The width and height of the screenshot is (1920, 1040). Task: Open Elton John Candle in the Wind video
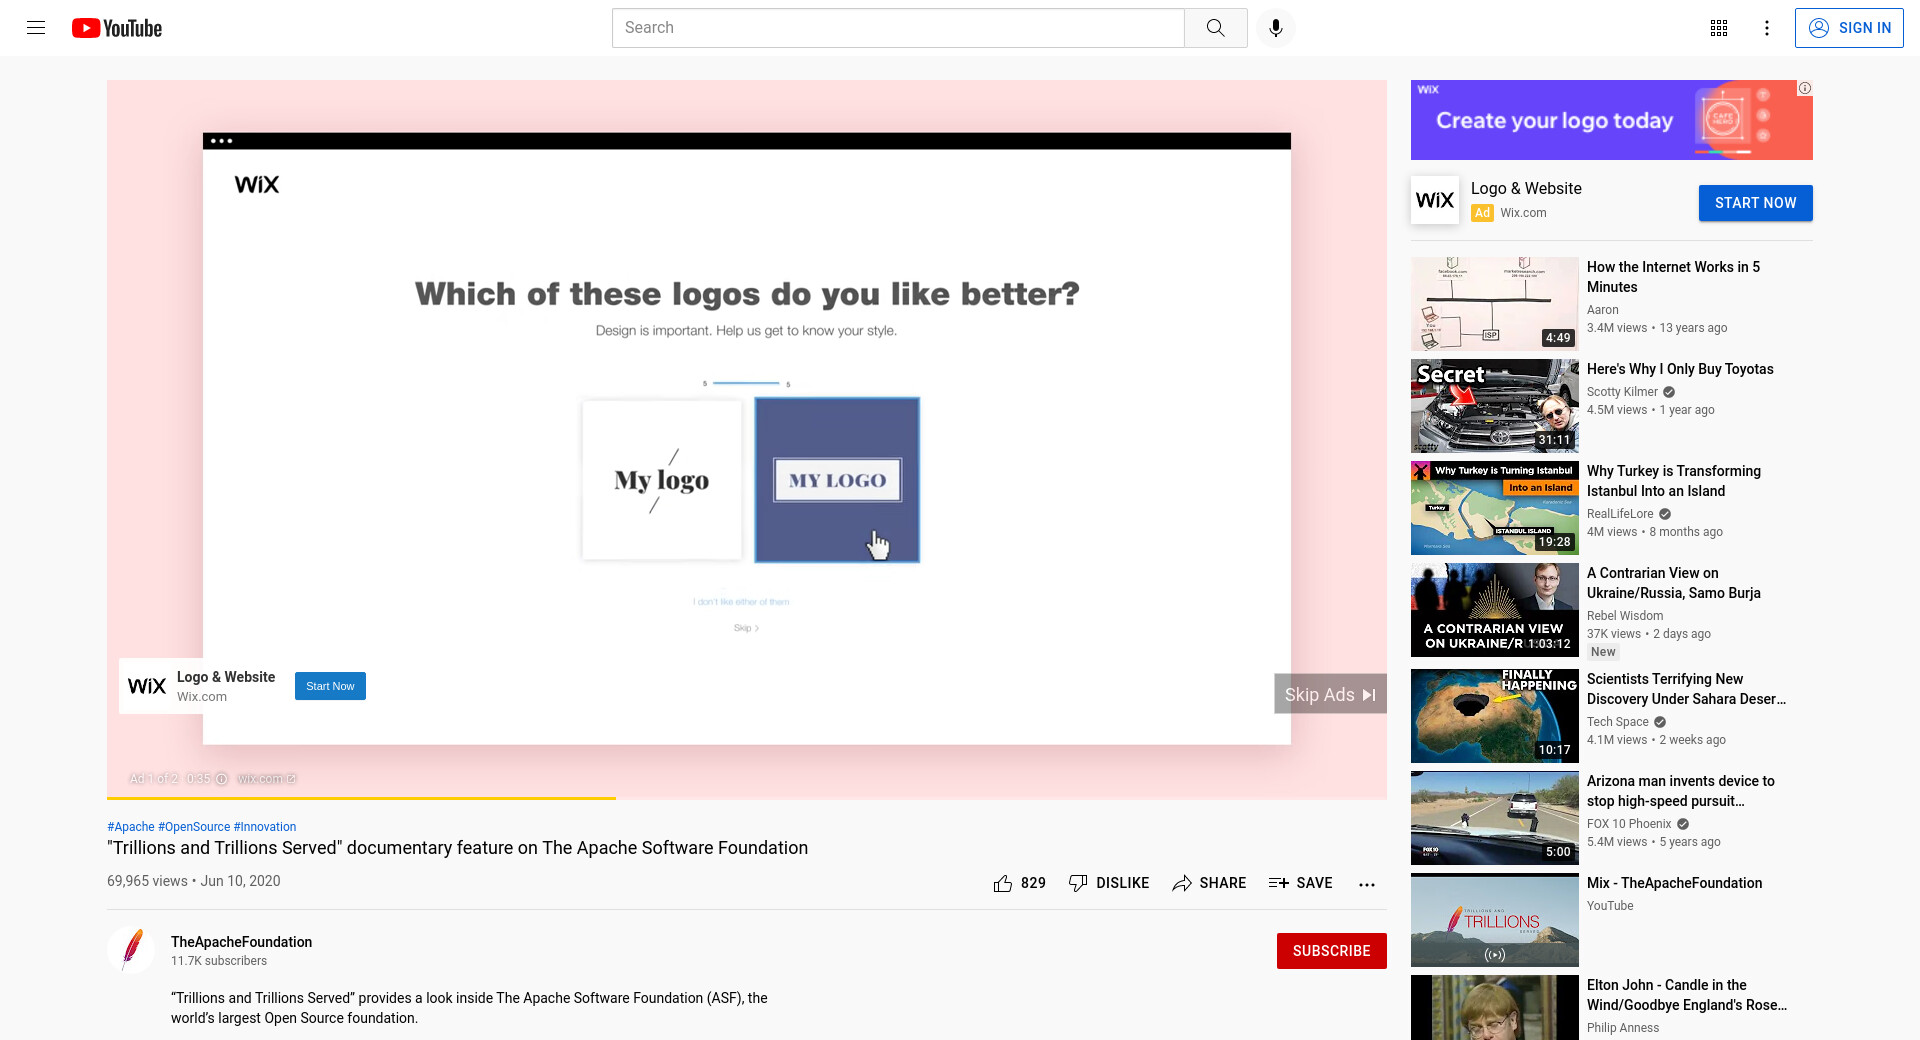tap(1686, 995)
